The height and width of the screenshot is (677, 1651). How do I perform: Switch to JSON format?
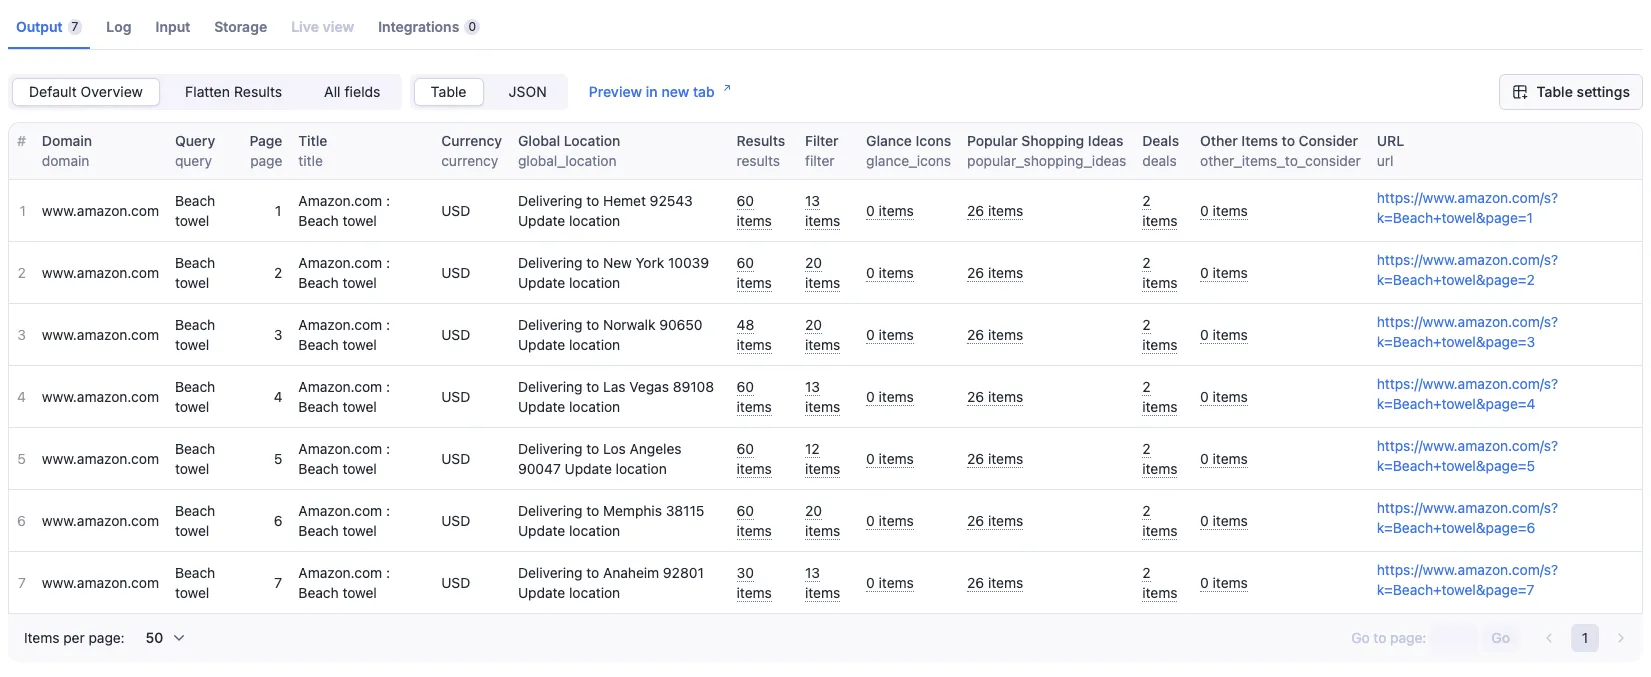[x=527, y=92]
